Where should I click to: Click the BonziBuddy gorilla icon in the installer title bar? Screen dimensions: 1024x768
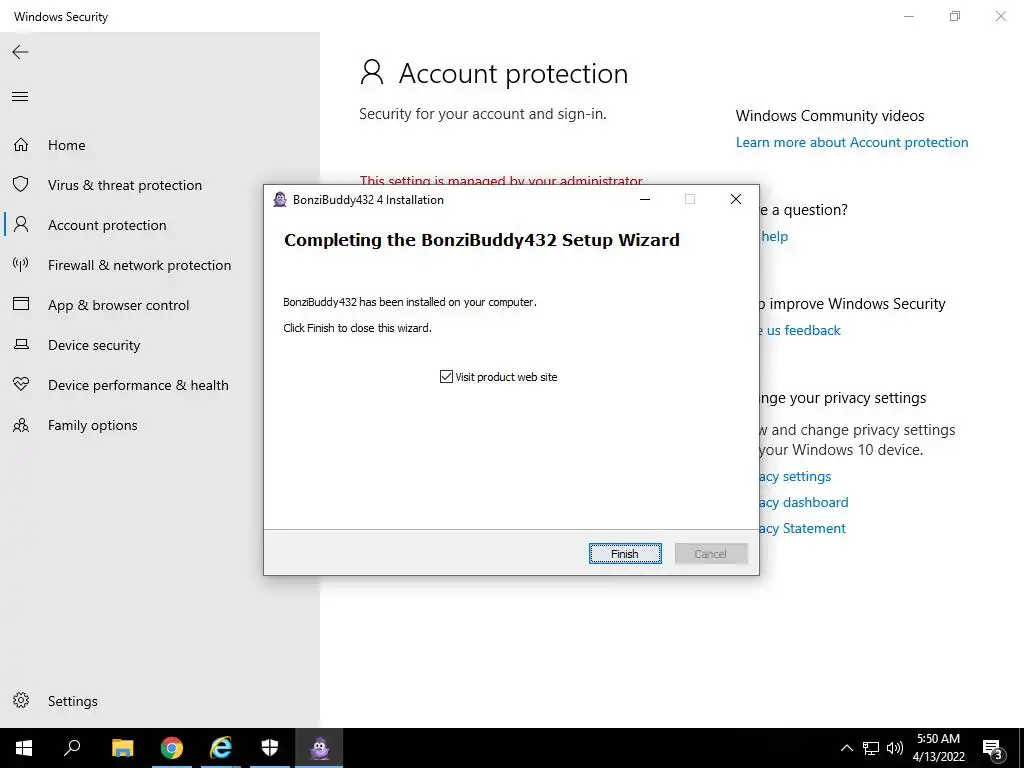pos(280,200)
